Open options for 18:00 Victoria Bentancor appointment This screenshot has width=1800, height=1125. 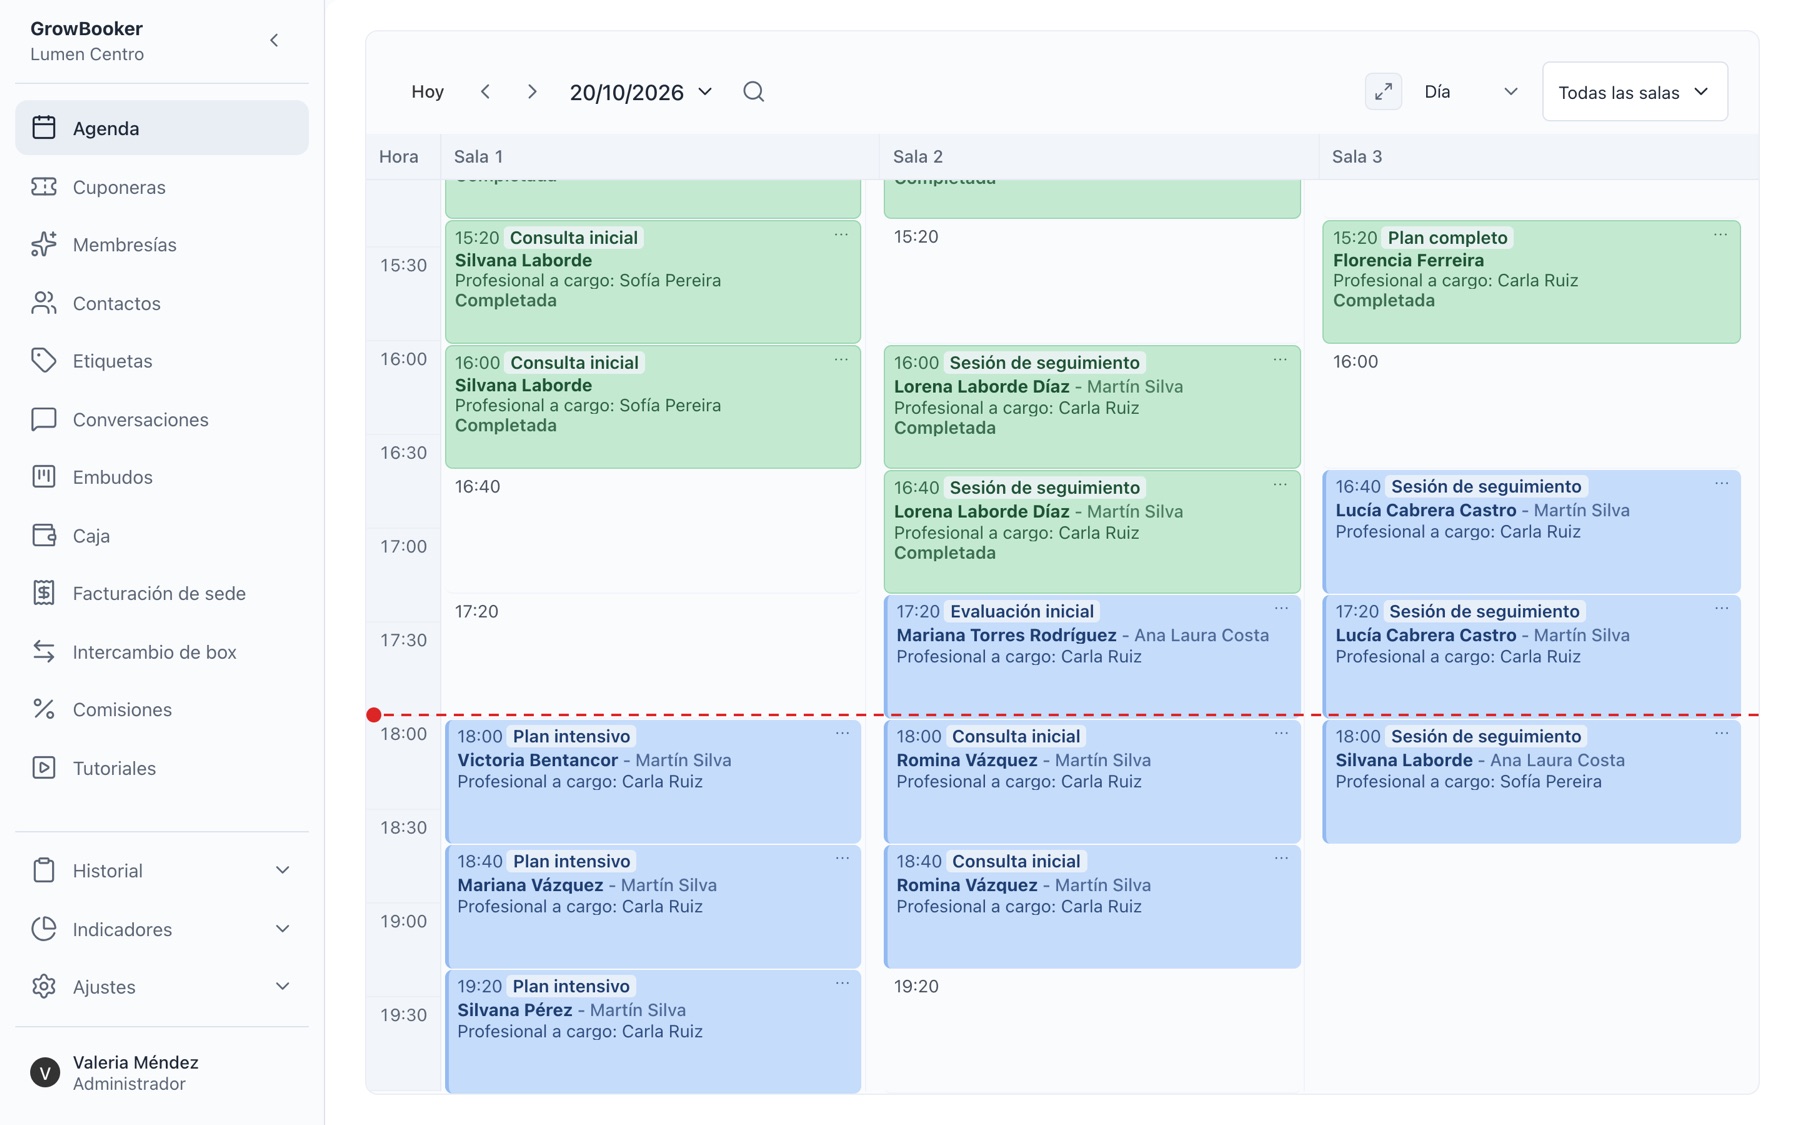(x=842, y=734)
